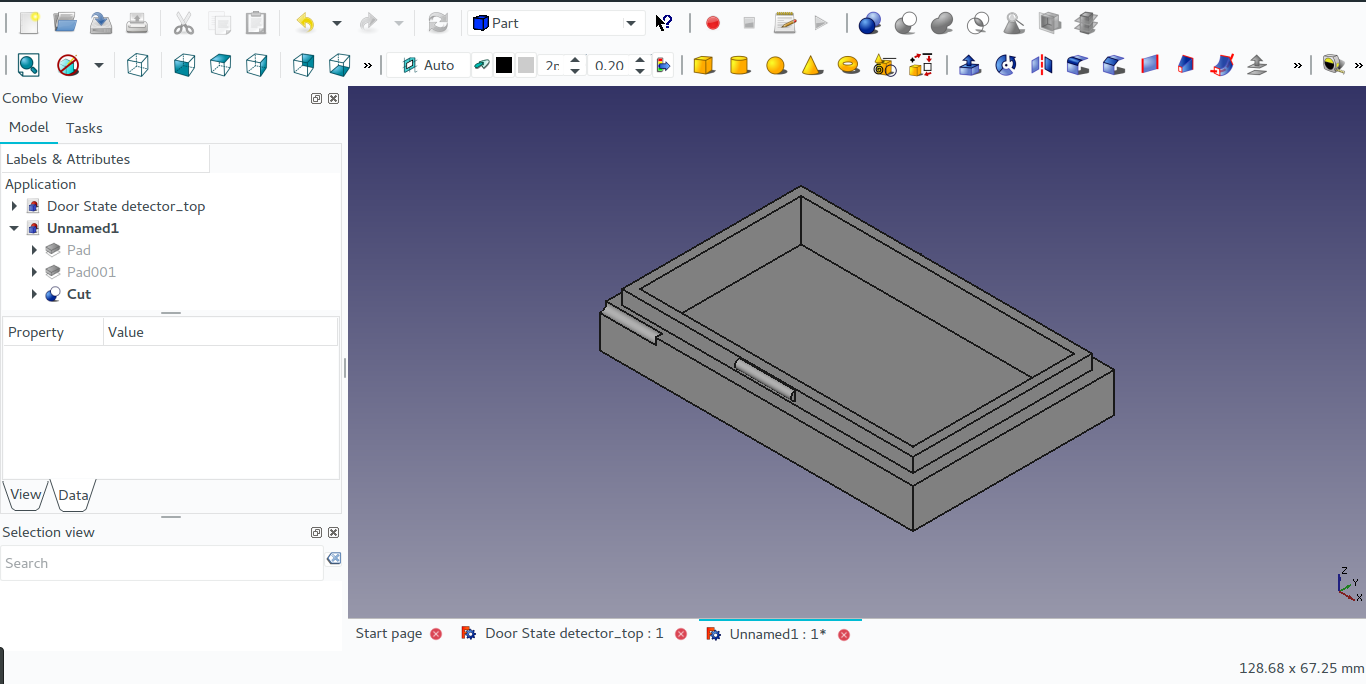Create a cylinder primitive

point(740,65)
